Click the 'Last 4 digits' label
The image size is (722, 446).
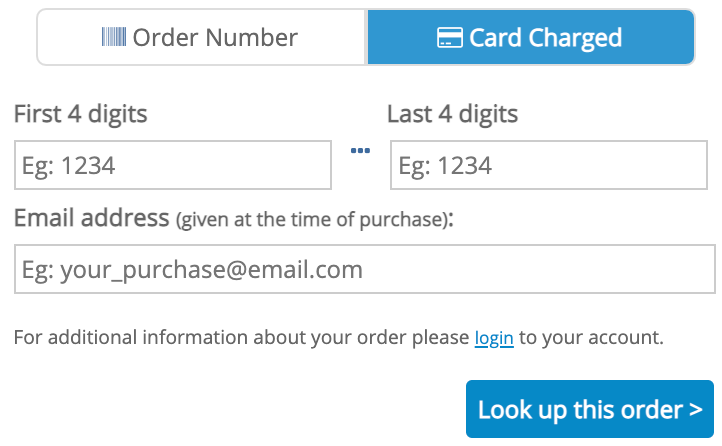pyautogui.click(x=452, y=114)
